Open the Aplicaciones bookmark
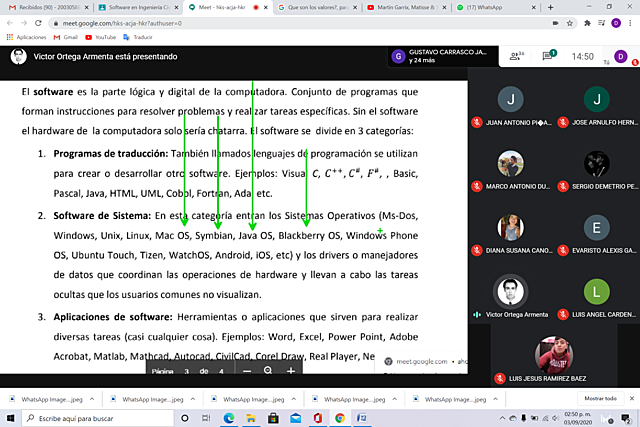Viewport: 640px width, 427px height. click(x=27, y=37)
